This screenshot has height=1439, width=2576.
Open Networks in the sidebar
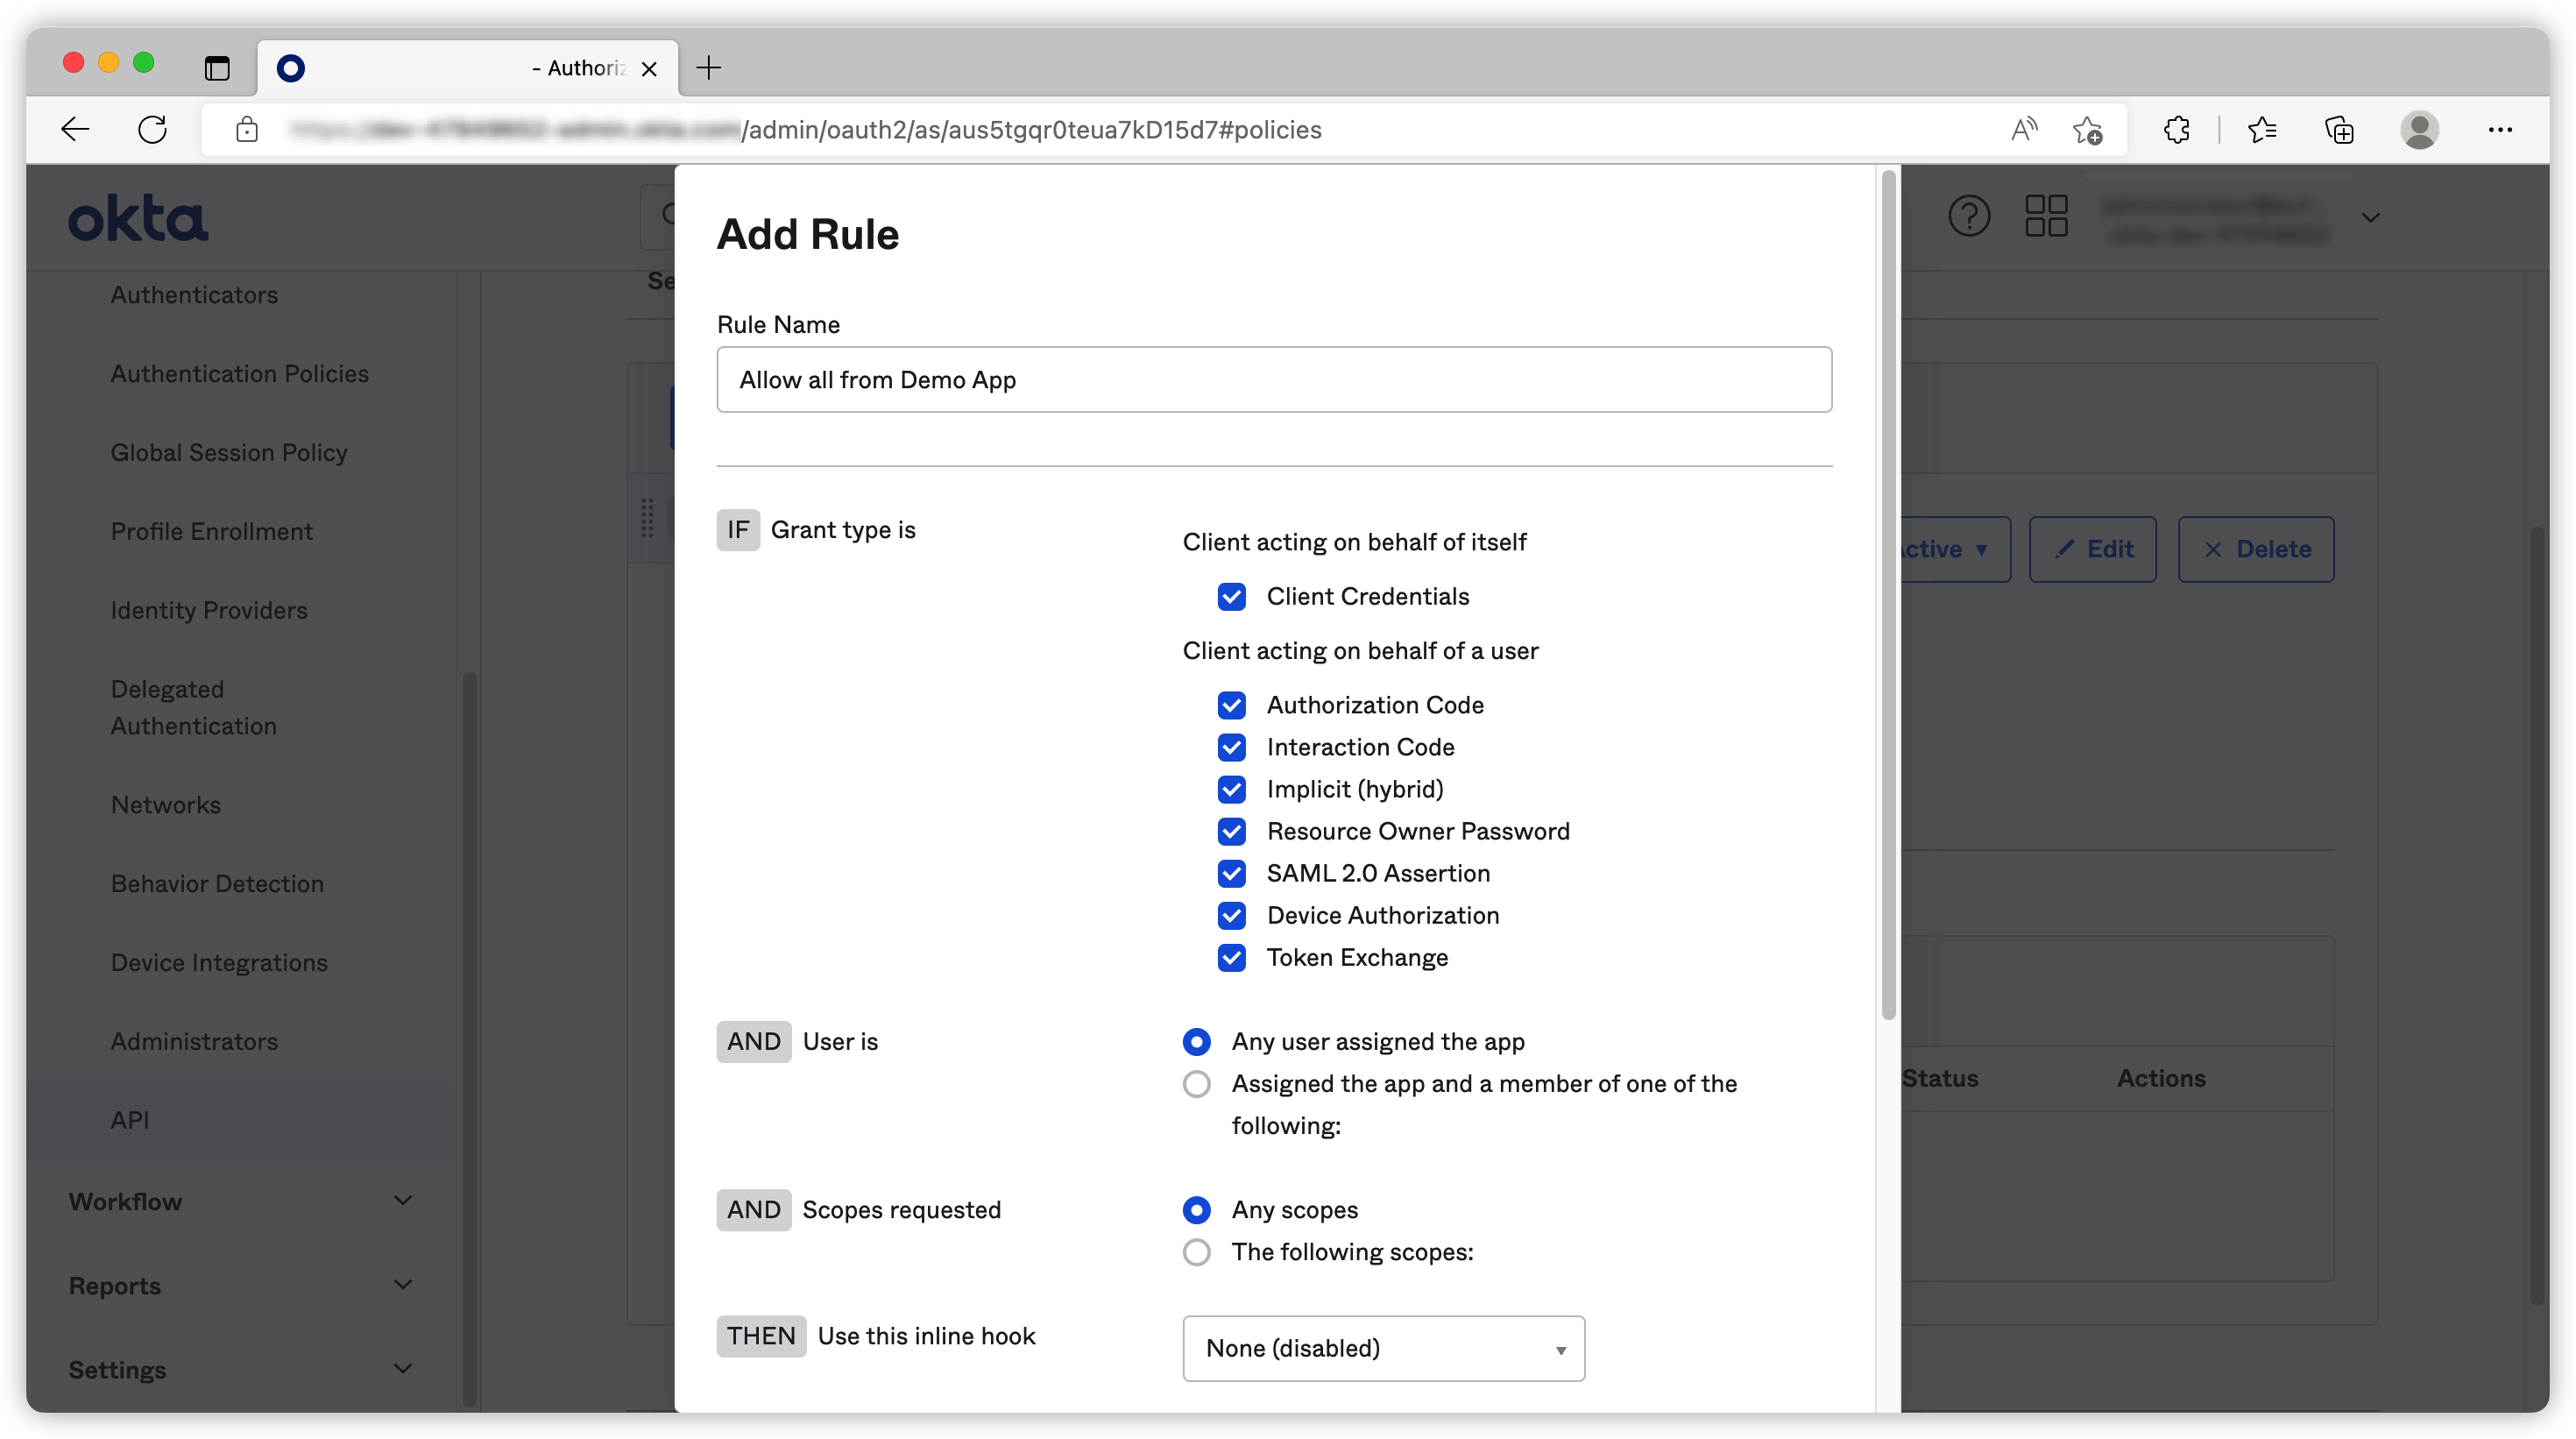(x=166, y=805)
